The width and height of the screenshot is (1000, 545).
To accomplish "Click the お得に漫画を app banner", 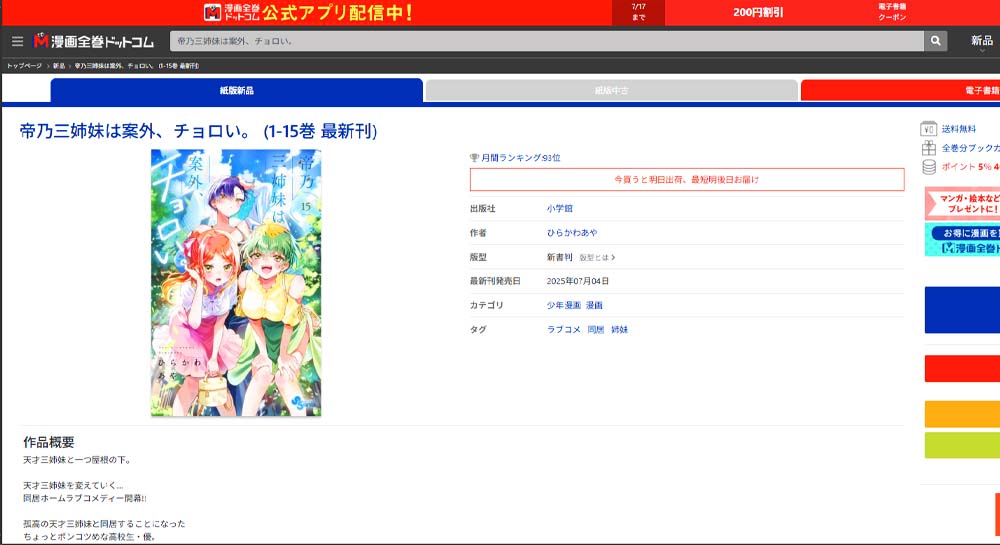I will (962, 240).
